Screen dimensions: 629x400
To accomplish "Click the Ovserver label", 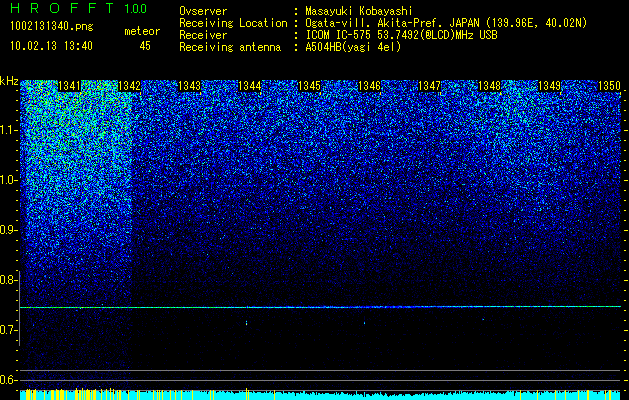I will pos(203,12).
